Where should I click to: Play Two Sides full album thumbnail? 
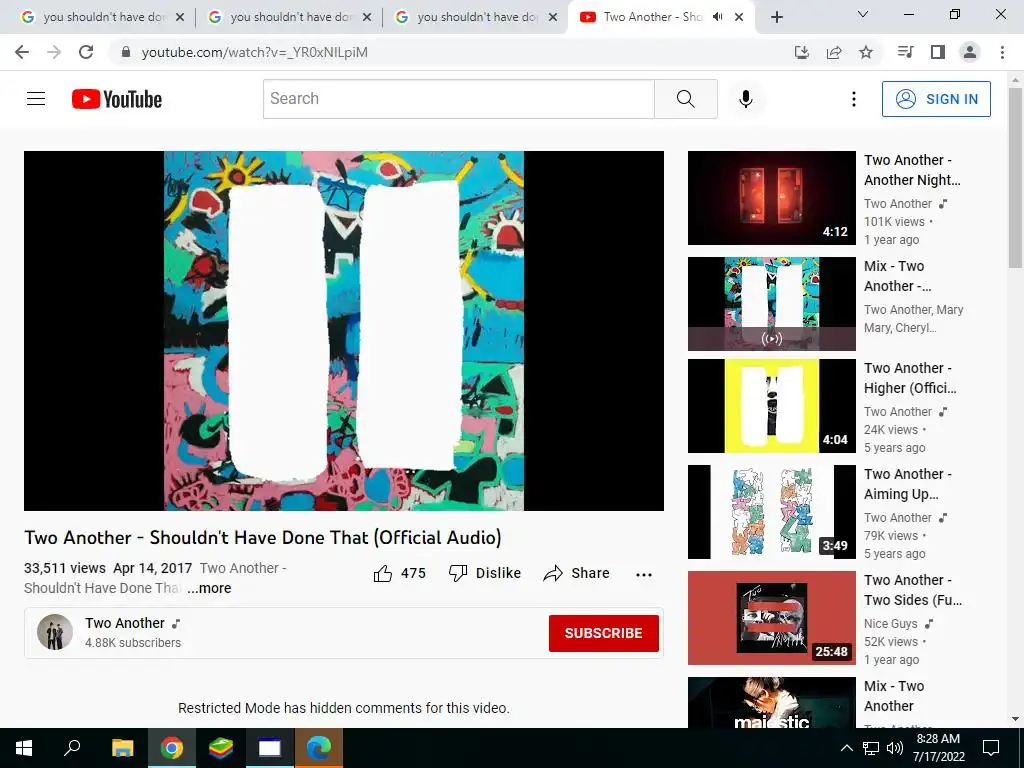pyautogui.click(x=771, y=618)
